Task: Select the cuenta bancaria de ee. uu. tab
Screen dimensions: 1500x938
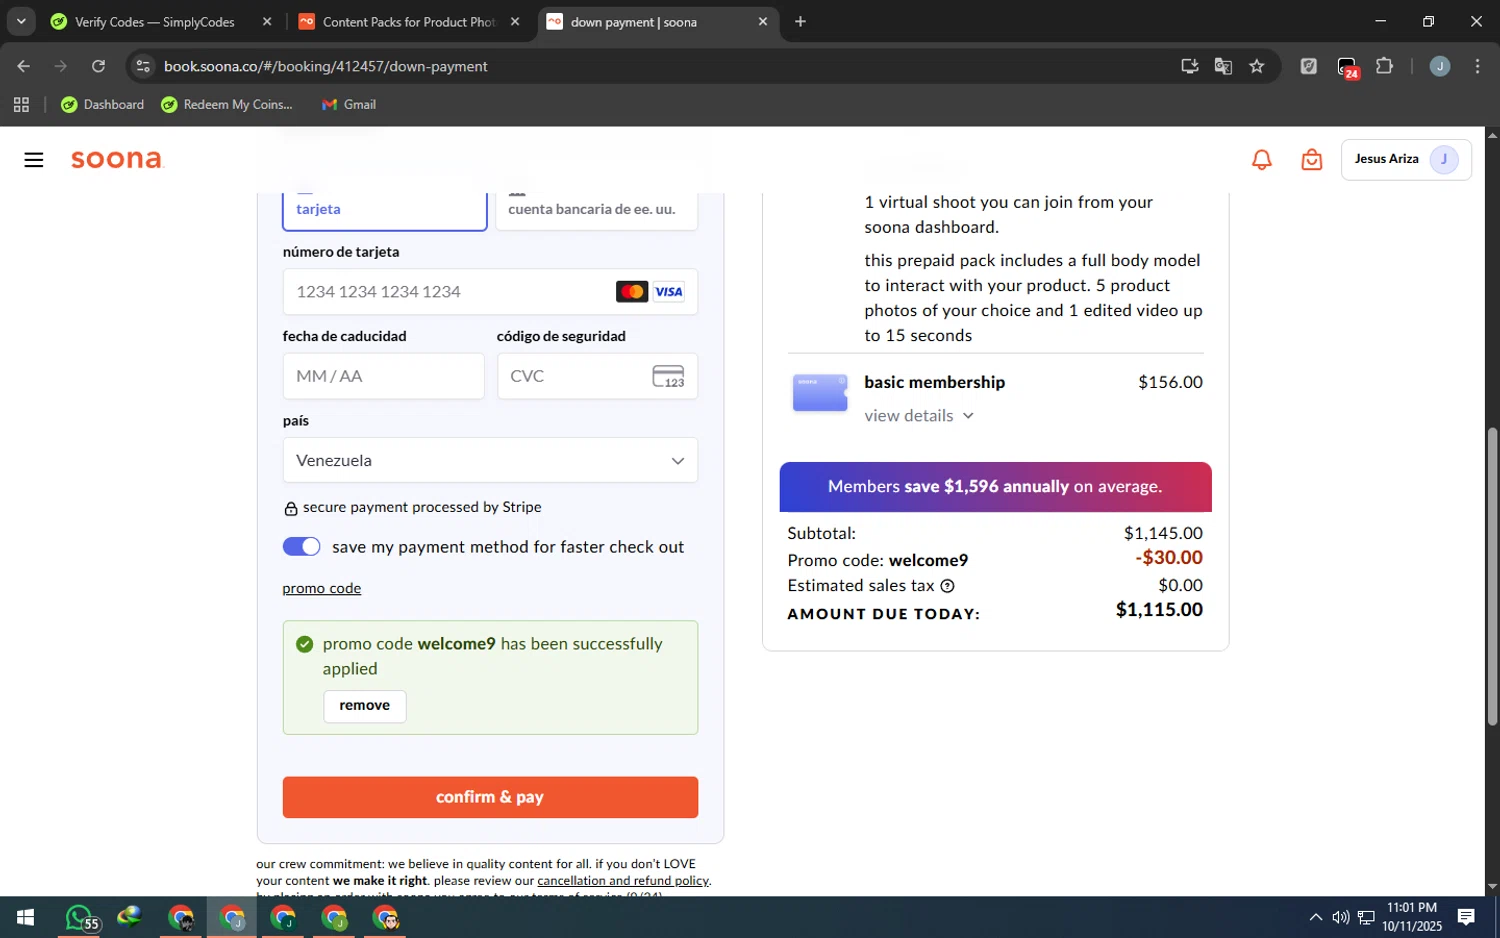Action: [x=597, y=209]
